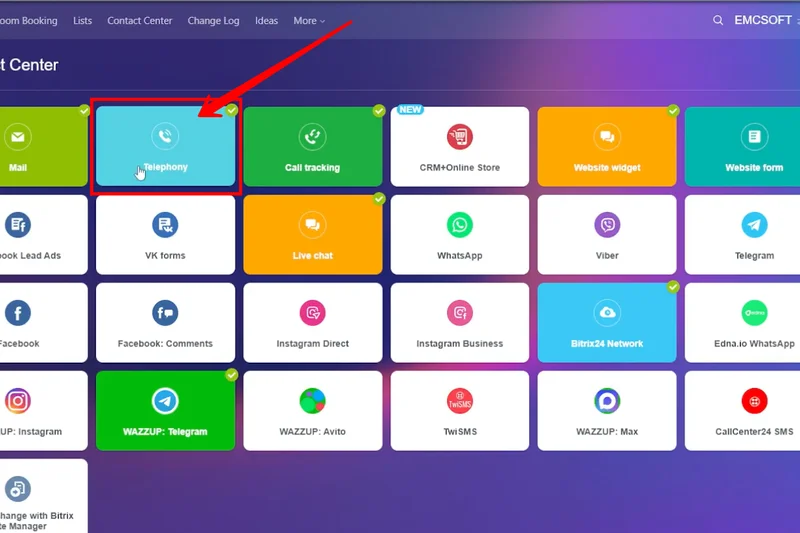Open the WhatsApp channel icon
Viewport: 800px width, 533px height.
(460, 224)
